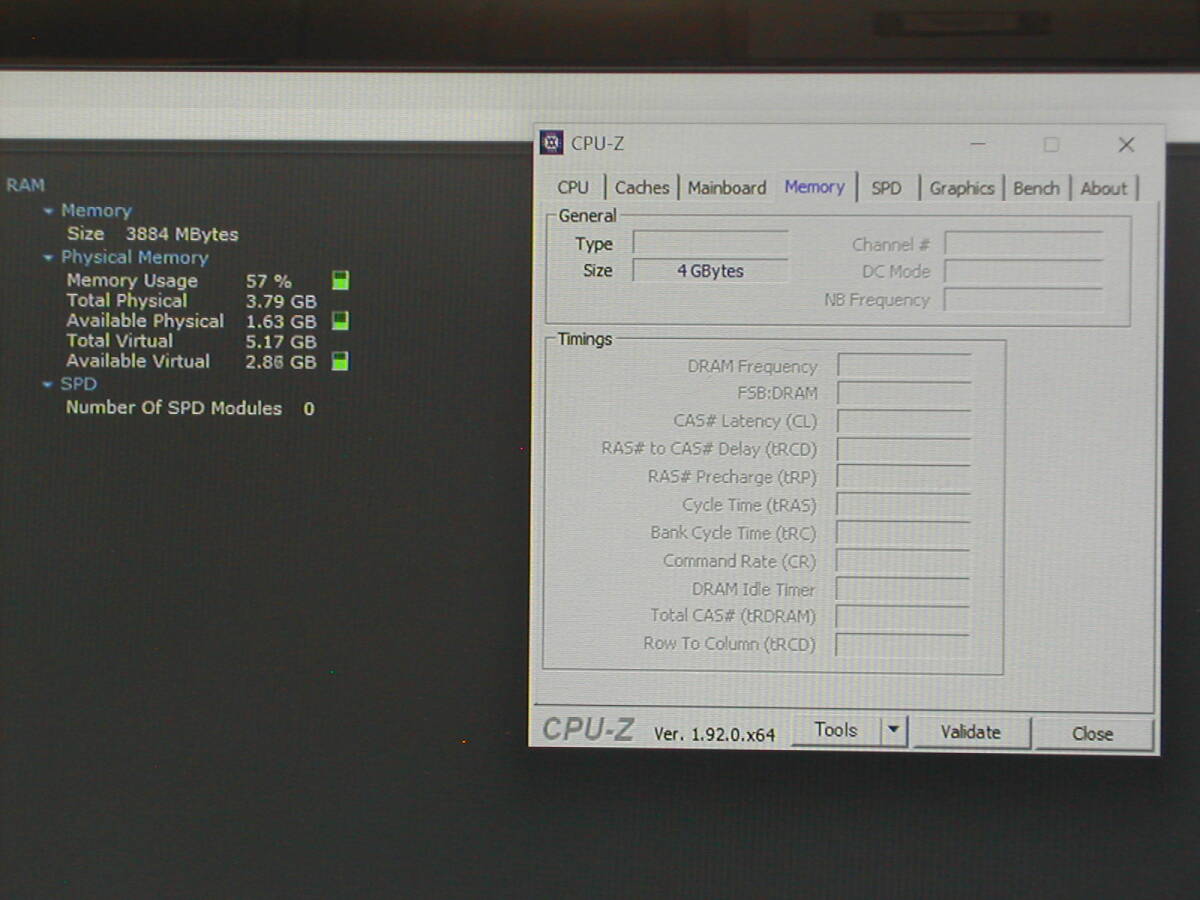Click the Size field showing 4 GBytes
The height and width of the screenshot is (900, 1200).
coord(710,271)
